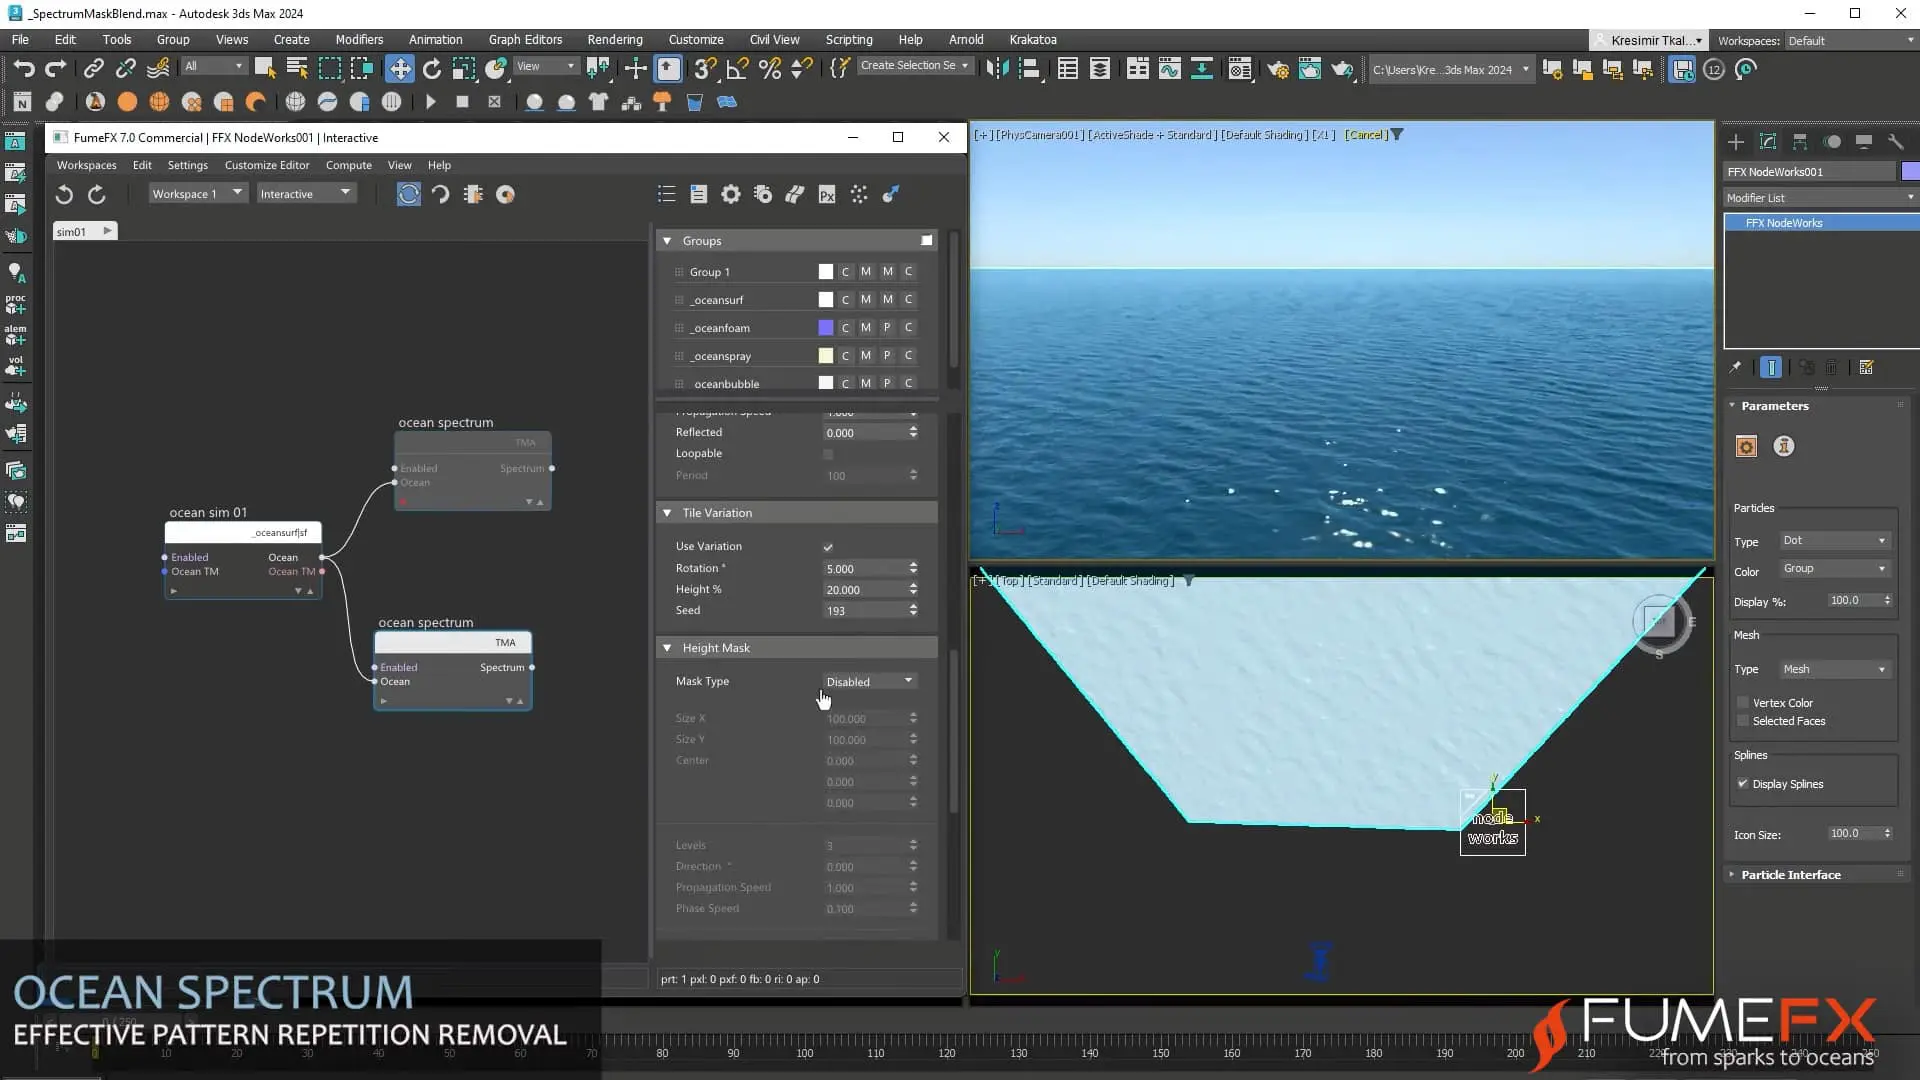The image size is (1920, 1080).
Task: Select the FFX NodeWorks modifier entry
Action: 1784,223
